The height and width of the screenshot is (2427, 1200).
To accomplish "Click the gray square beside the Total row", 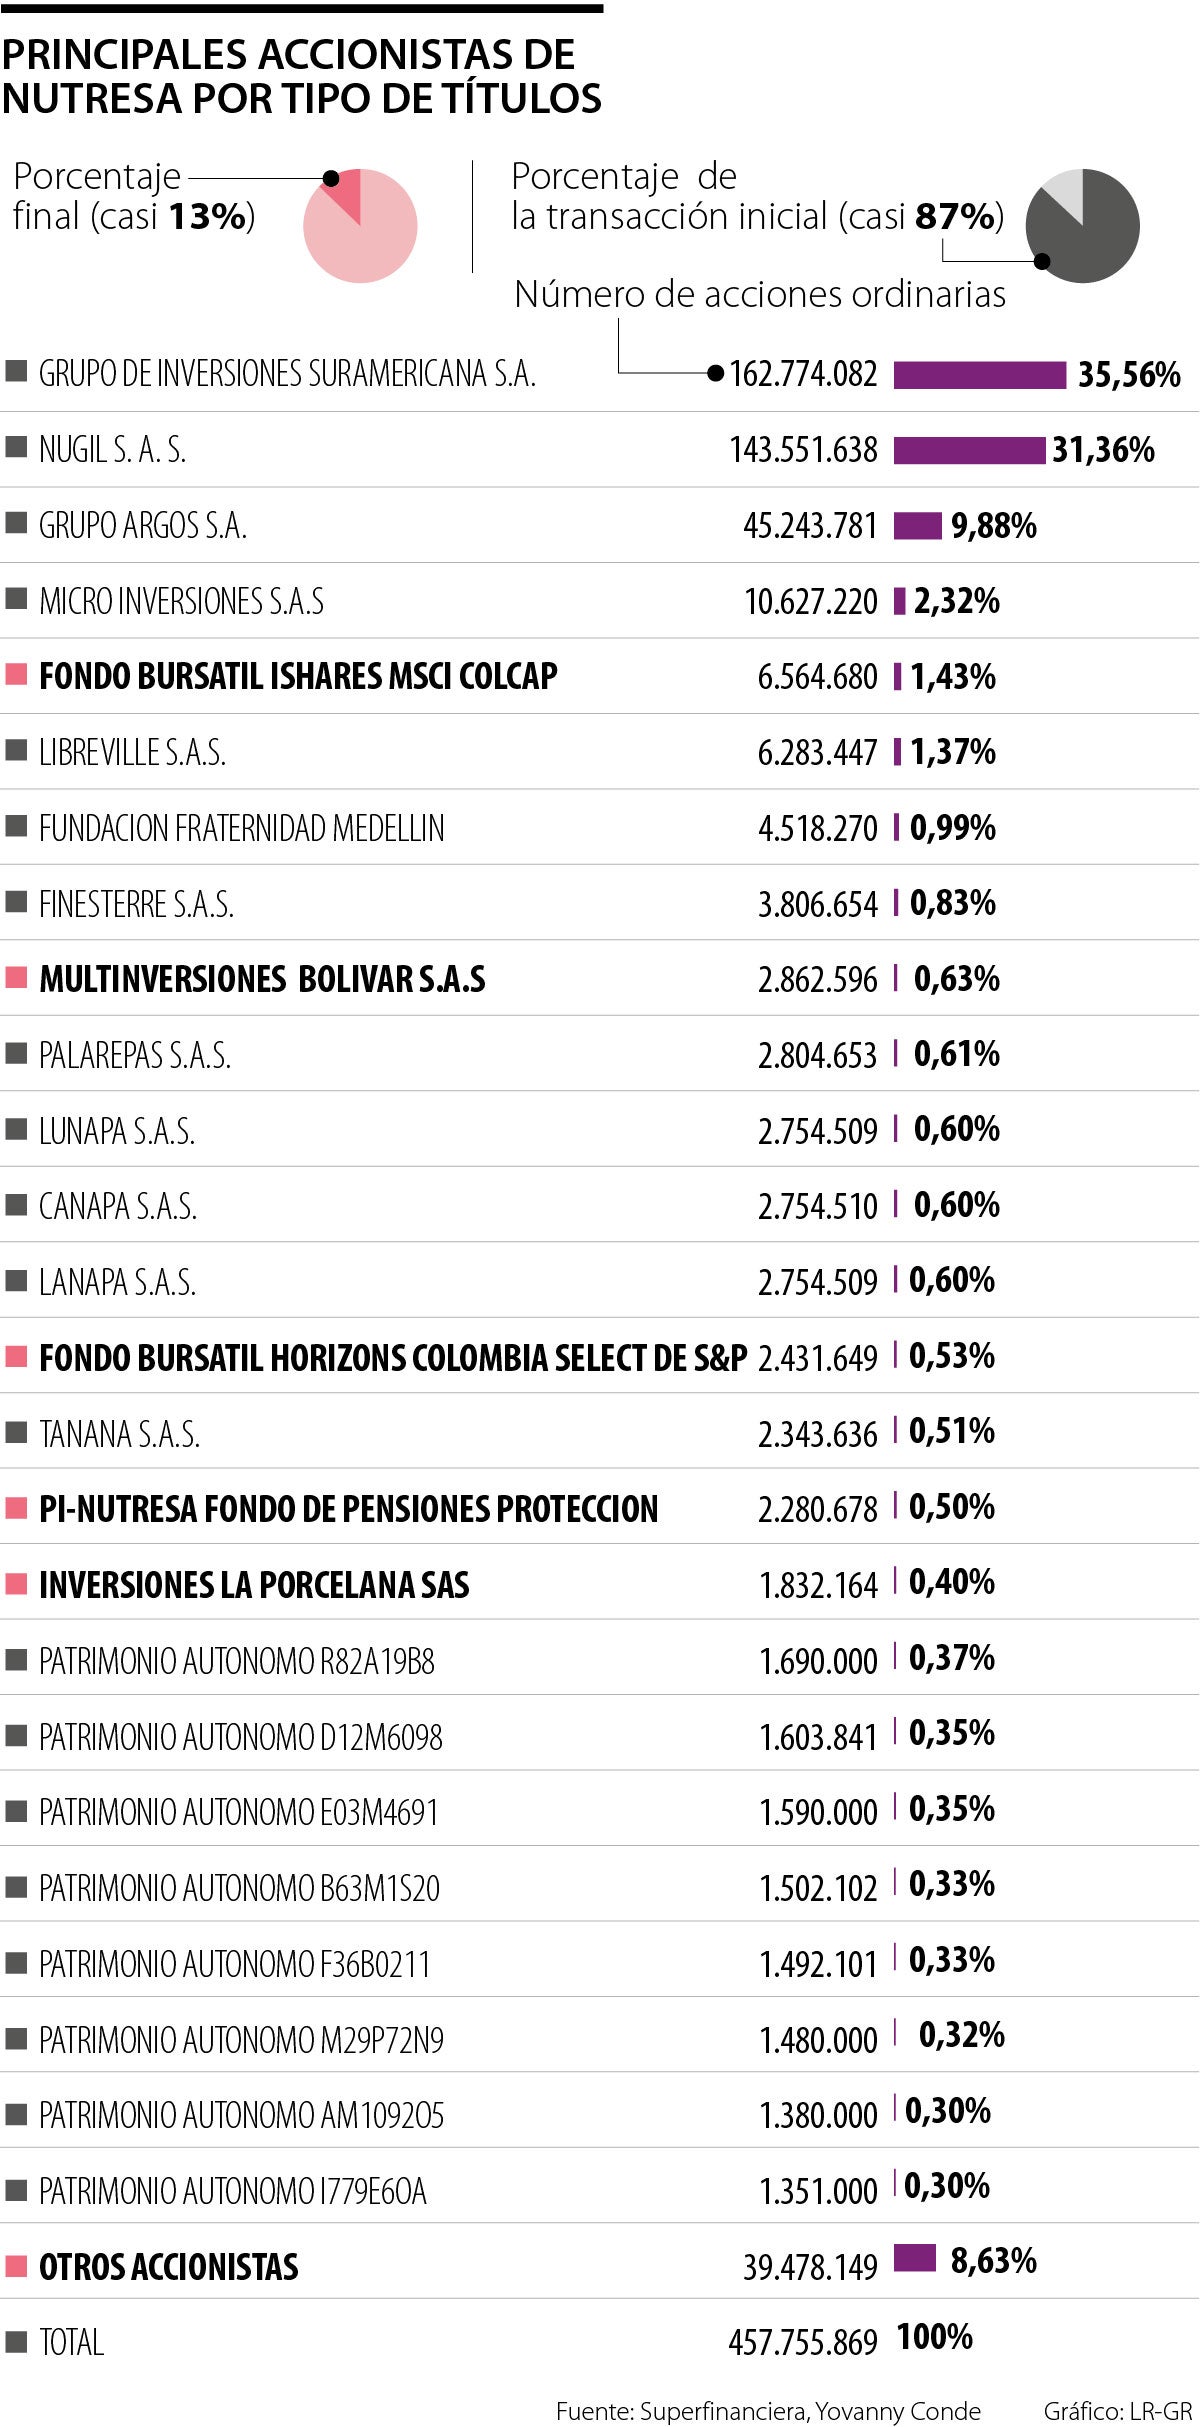I will (16, 2341).
